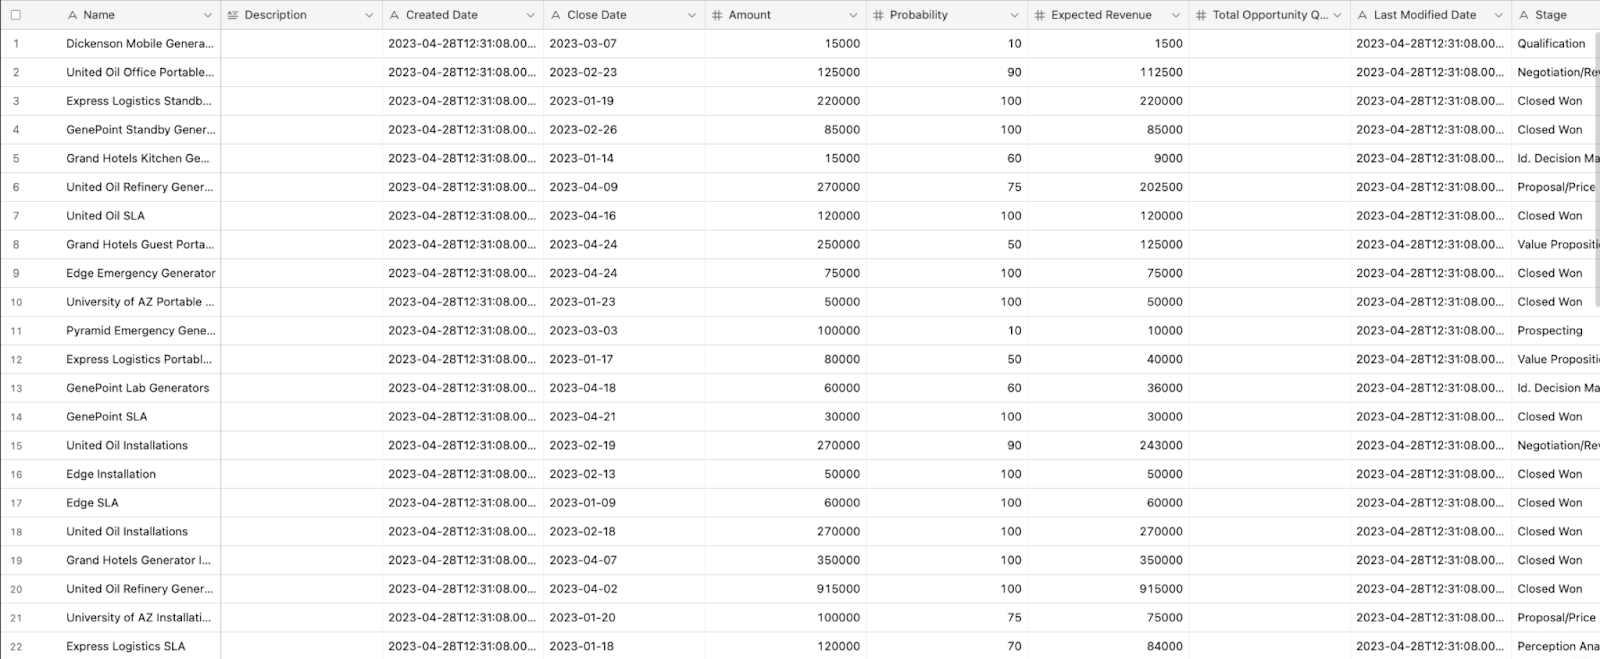The height and width of the screenshot is (659, 1600).
Task: Select probability "70" in Express Logistics SLA row
Action: point(947,646)
